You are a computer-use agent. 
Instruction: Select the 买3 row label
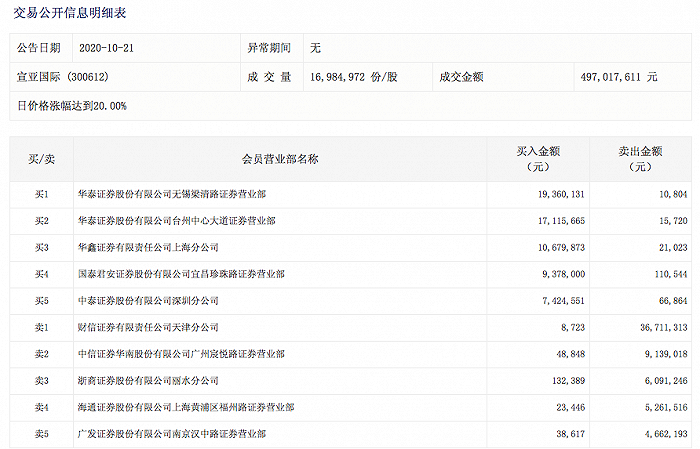point(42,248)
